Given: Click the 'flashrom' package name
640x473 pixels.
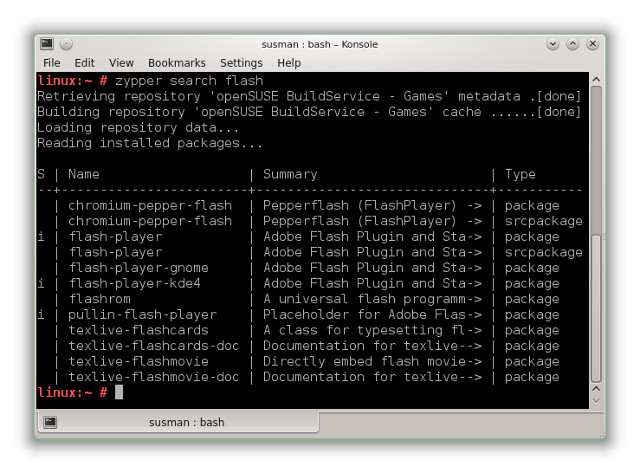Looking at the screenshot, I should (x=100, y=299).
